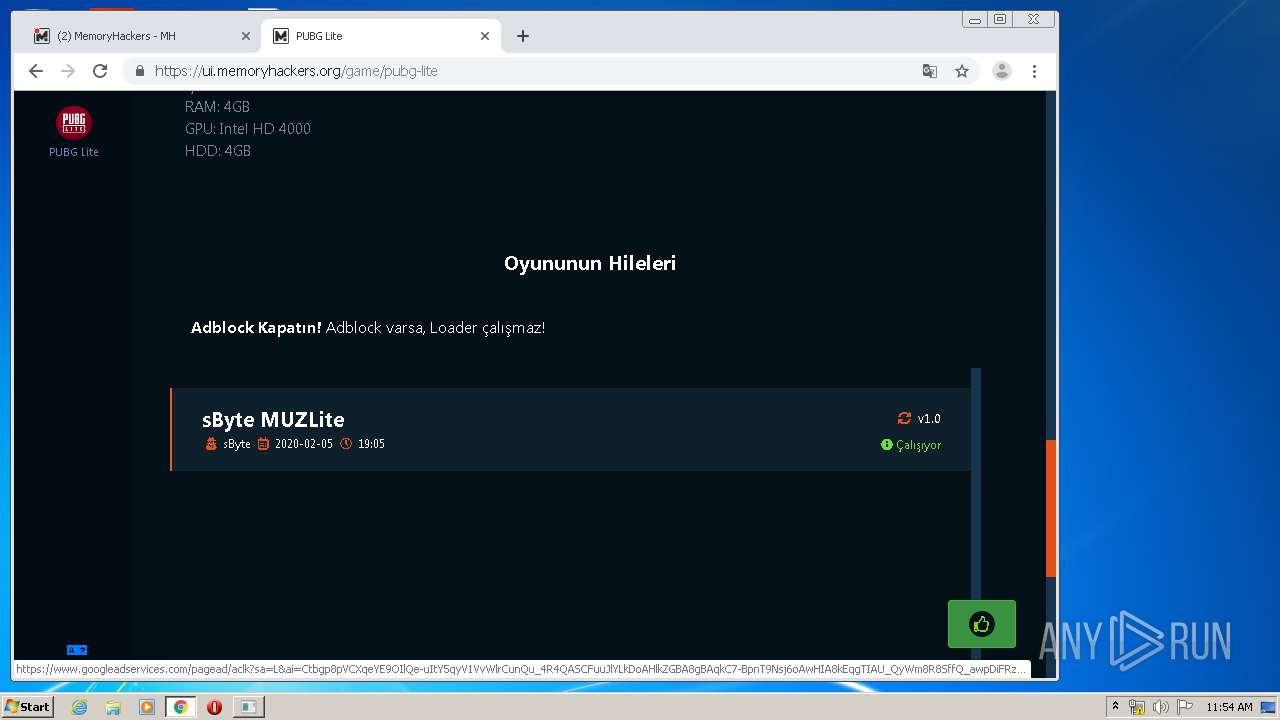1280x720 pixels.
Task: Click the last taskbar application icon
Action: (248, 707)
